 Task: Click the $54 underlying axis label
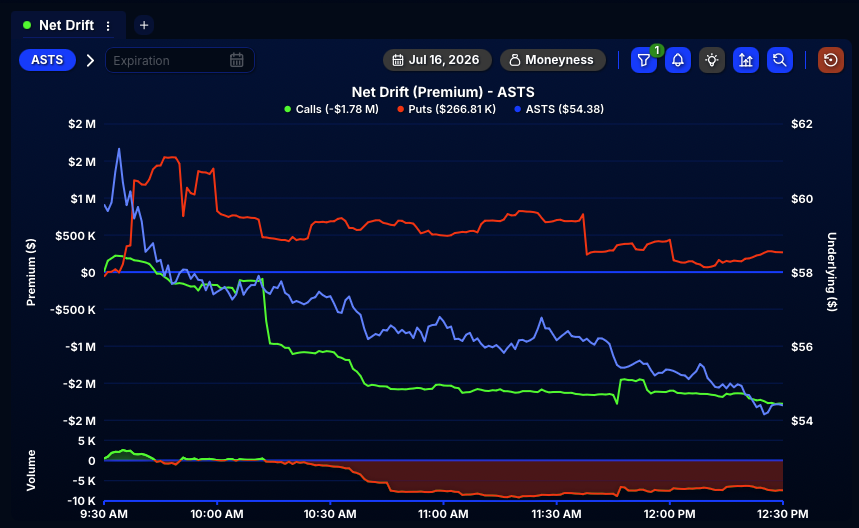[801, 421]
